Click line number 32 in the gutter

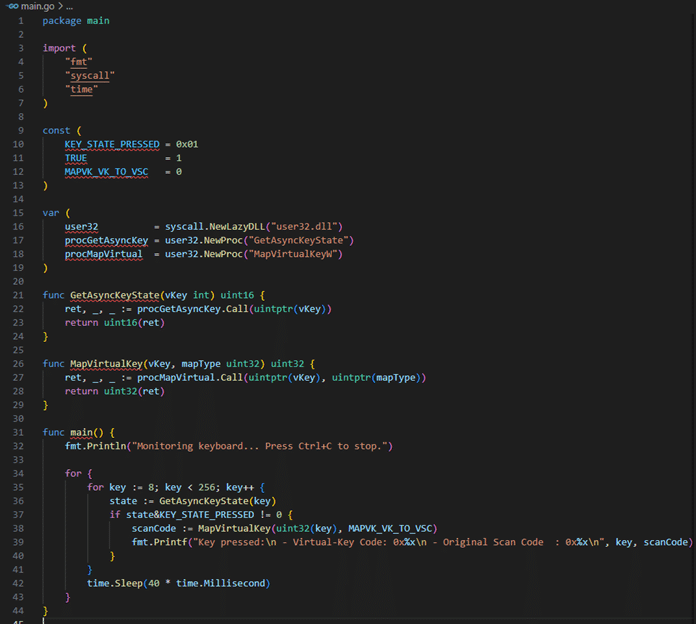[17, 445]
